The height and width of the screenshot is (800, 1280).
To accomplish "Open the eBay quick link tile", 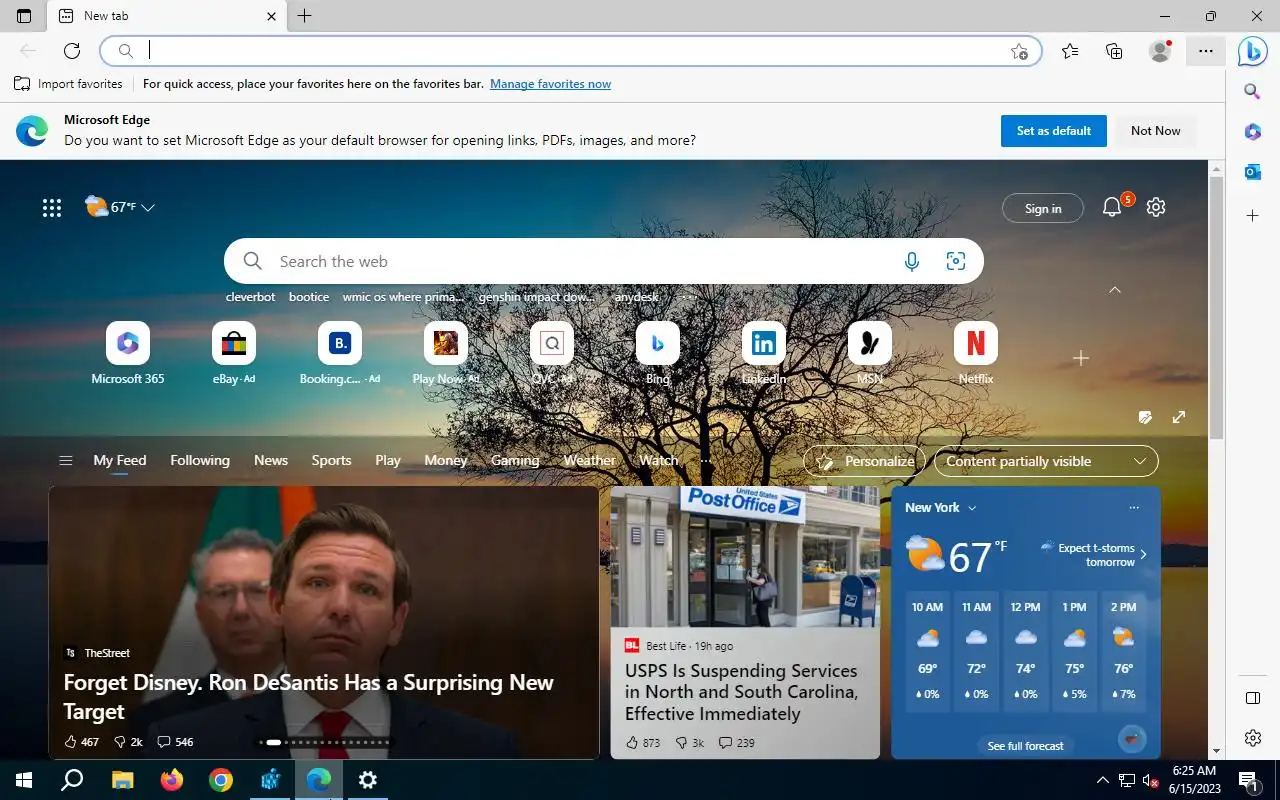I will click(x=233, y=354).
